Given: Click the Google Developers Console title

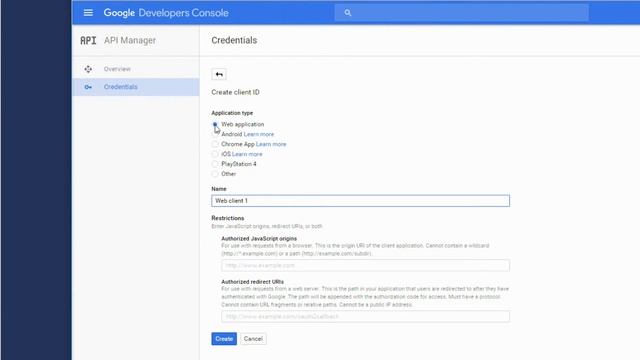Looking at the screenshot, I should tap(166, 13).
